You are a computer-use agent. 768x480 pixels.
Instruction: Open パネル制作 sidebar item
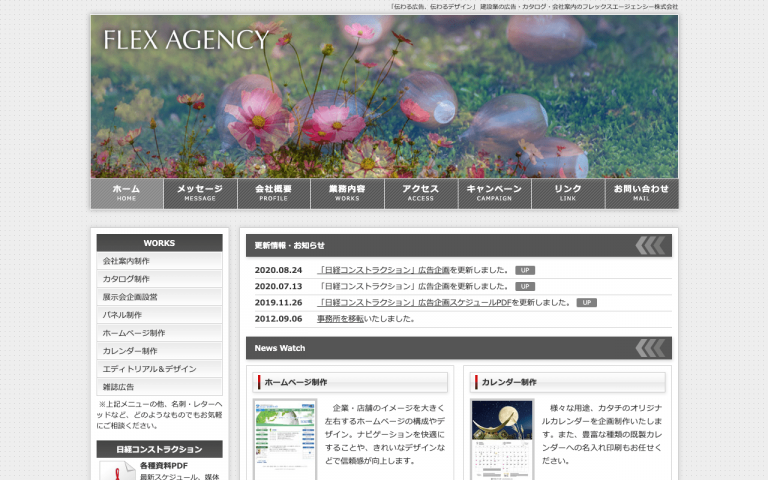click(x=159, y=315)
